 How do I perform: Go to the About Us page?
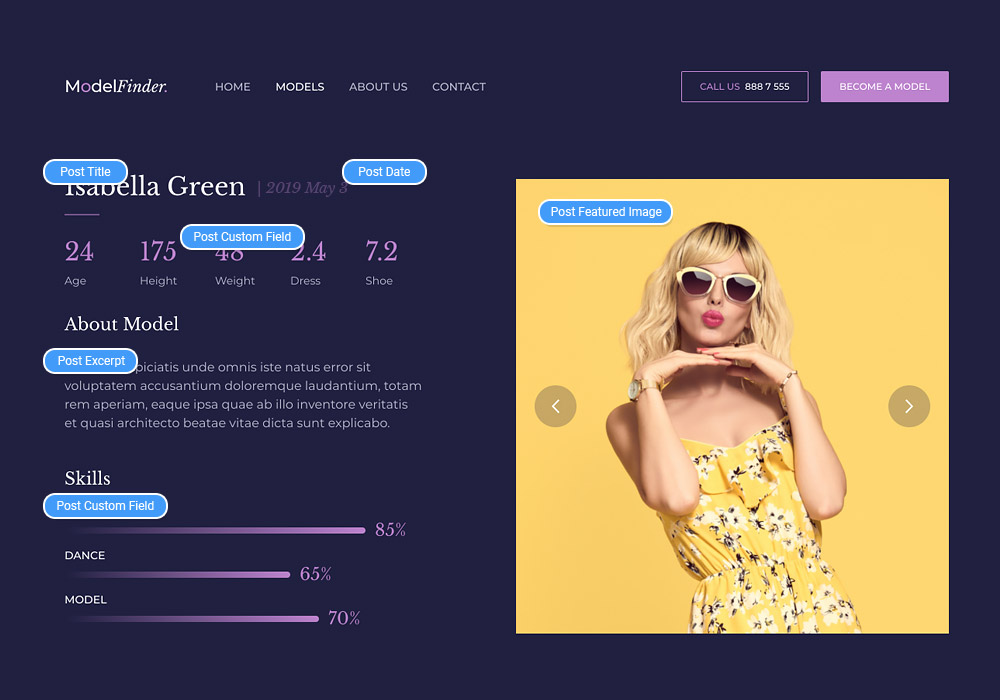(x=378, y=87)
